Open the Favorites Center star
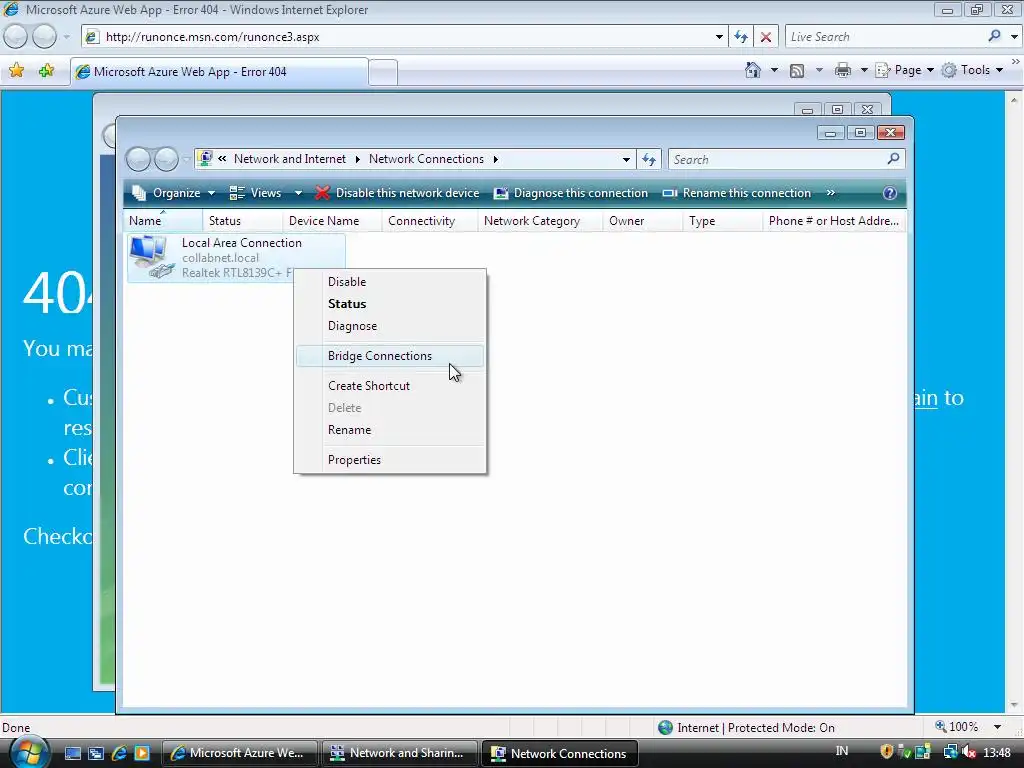Screen dimensions: 1024x768 click(16, 71)
